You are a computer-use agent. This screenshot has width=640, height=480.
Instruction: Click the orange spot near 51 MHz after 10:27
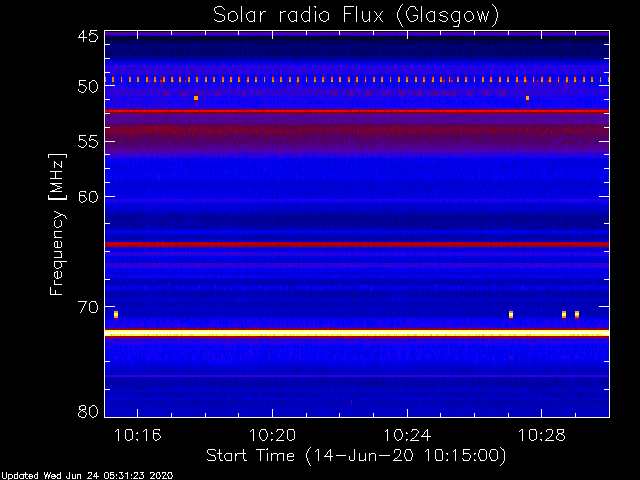pyautogui.click(x=527, y=98)
